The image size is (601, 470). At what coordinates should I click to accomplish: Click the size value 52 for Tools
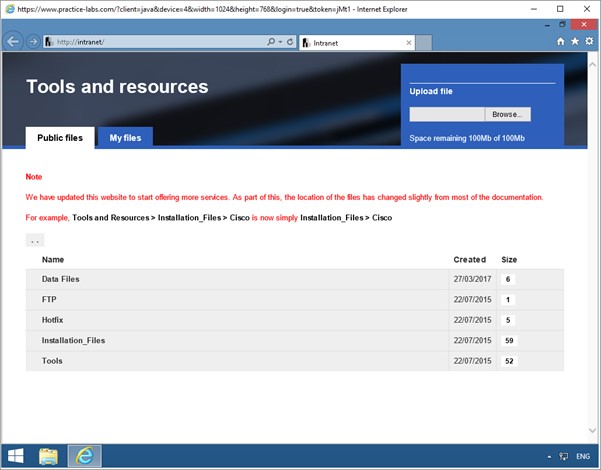(509, 361)
